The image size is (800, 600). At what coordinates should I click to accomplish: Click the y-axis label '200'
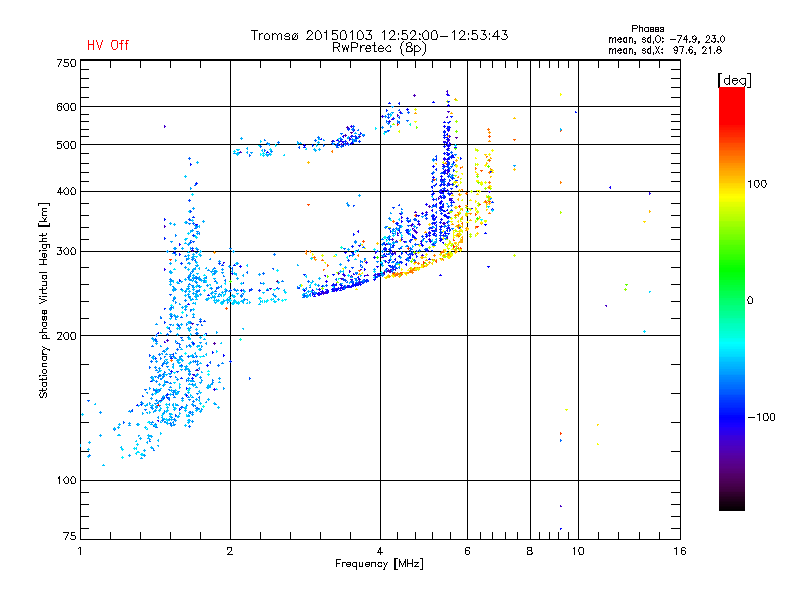pos(66,336)
